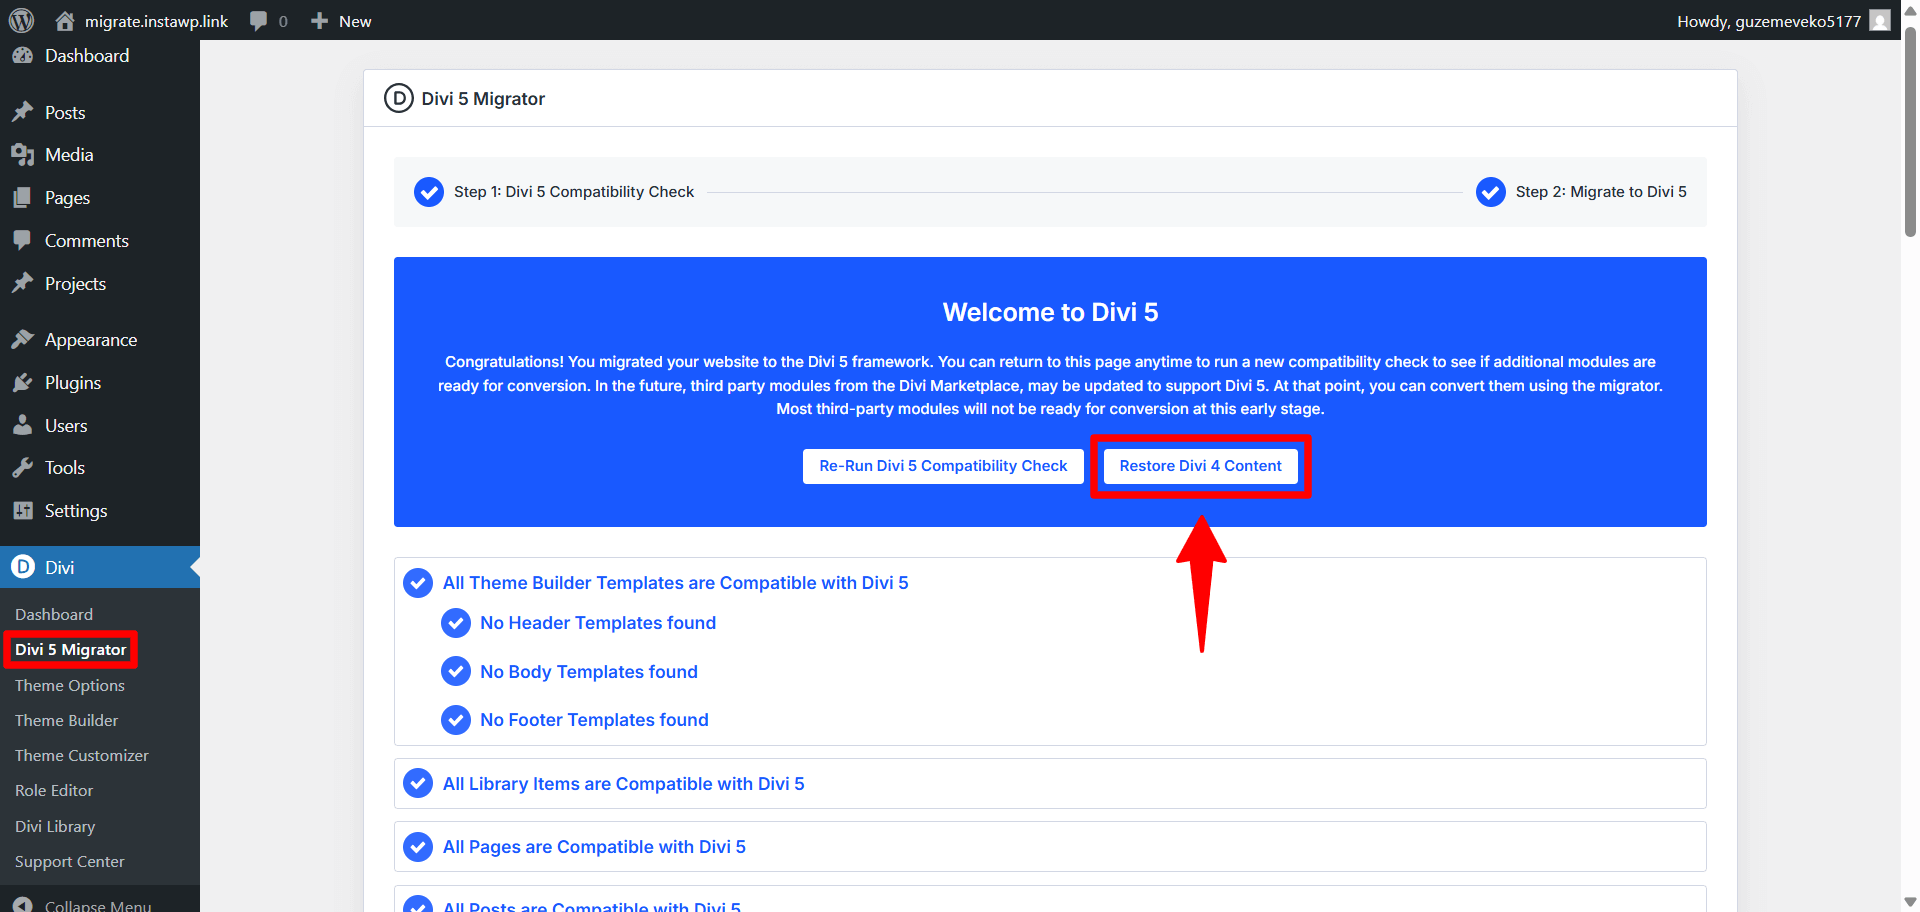The image size is (1920, 912).
Task: Click the Tools wrench icon
Action: tap(23, 468)
